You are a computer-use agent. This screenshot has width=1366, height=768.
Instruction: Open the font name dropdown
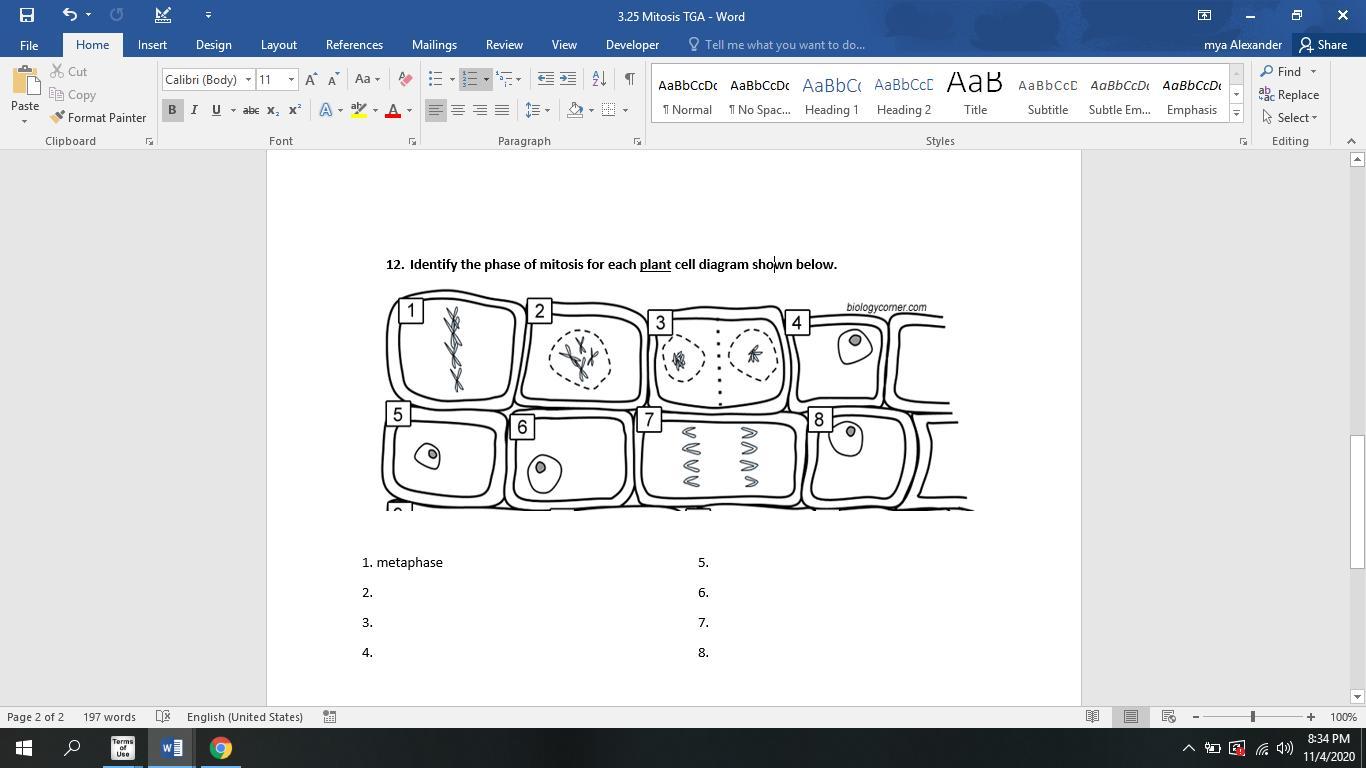click(248, 80)
